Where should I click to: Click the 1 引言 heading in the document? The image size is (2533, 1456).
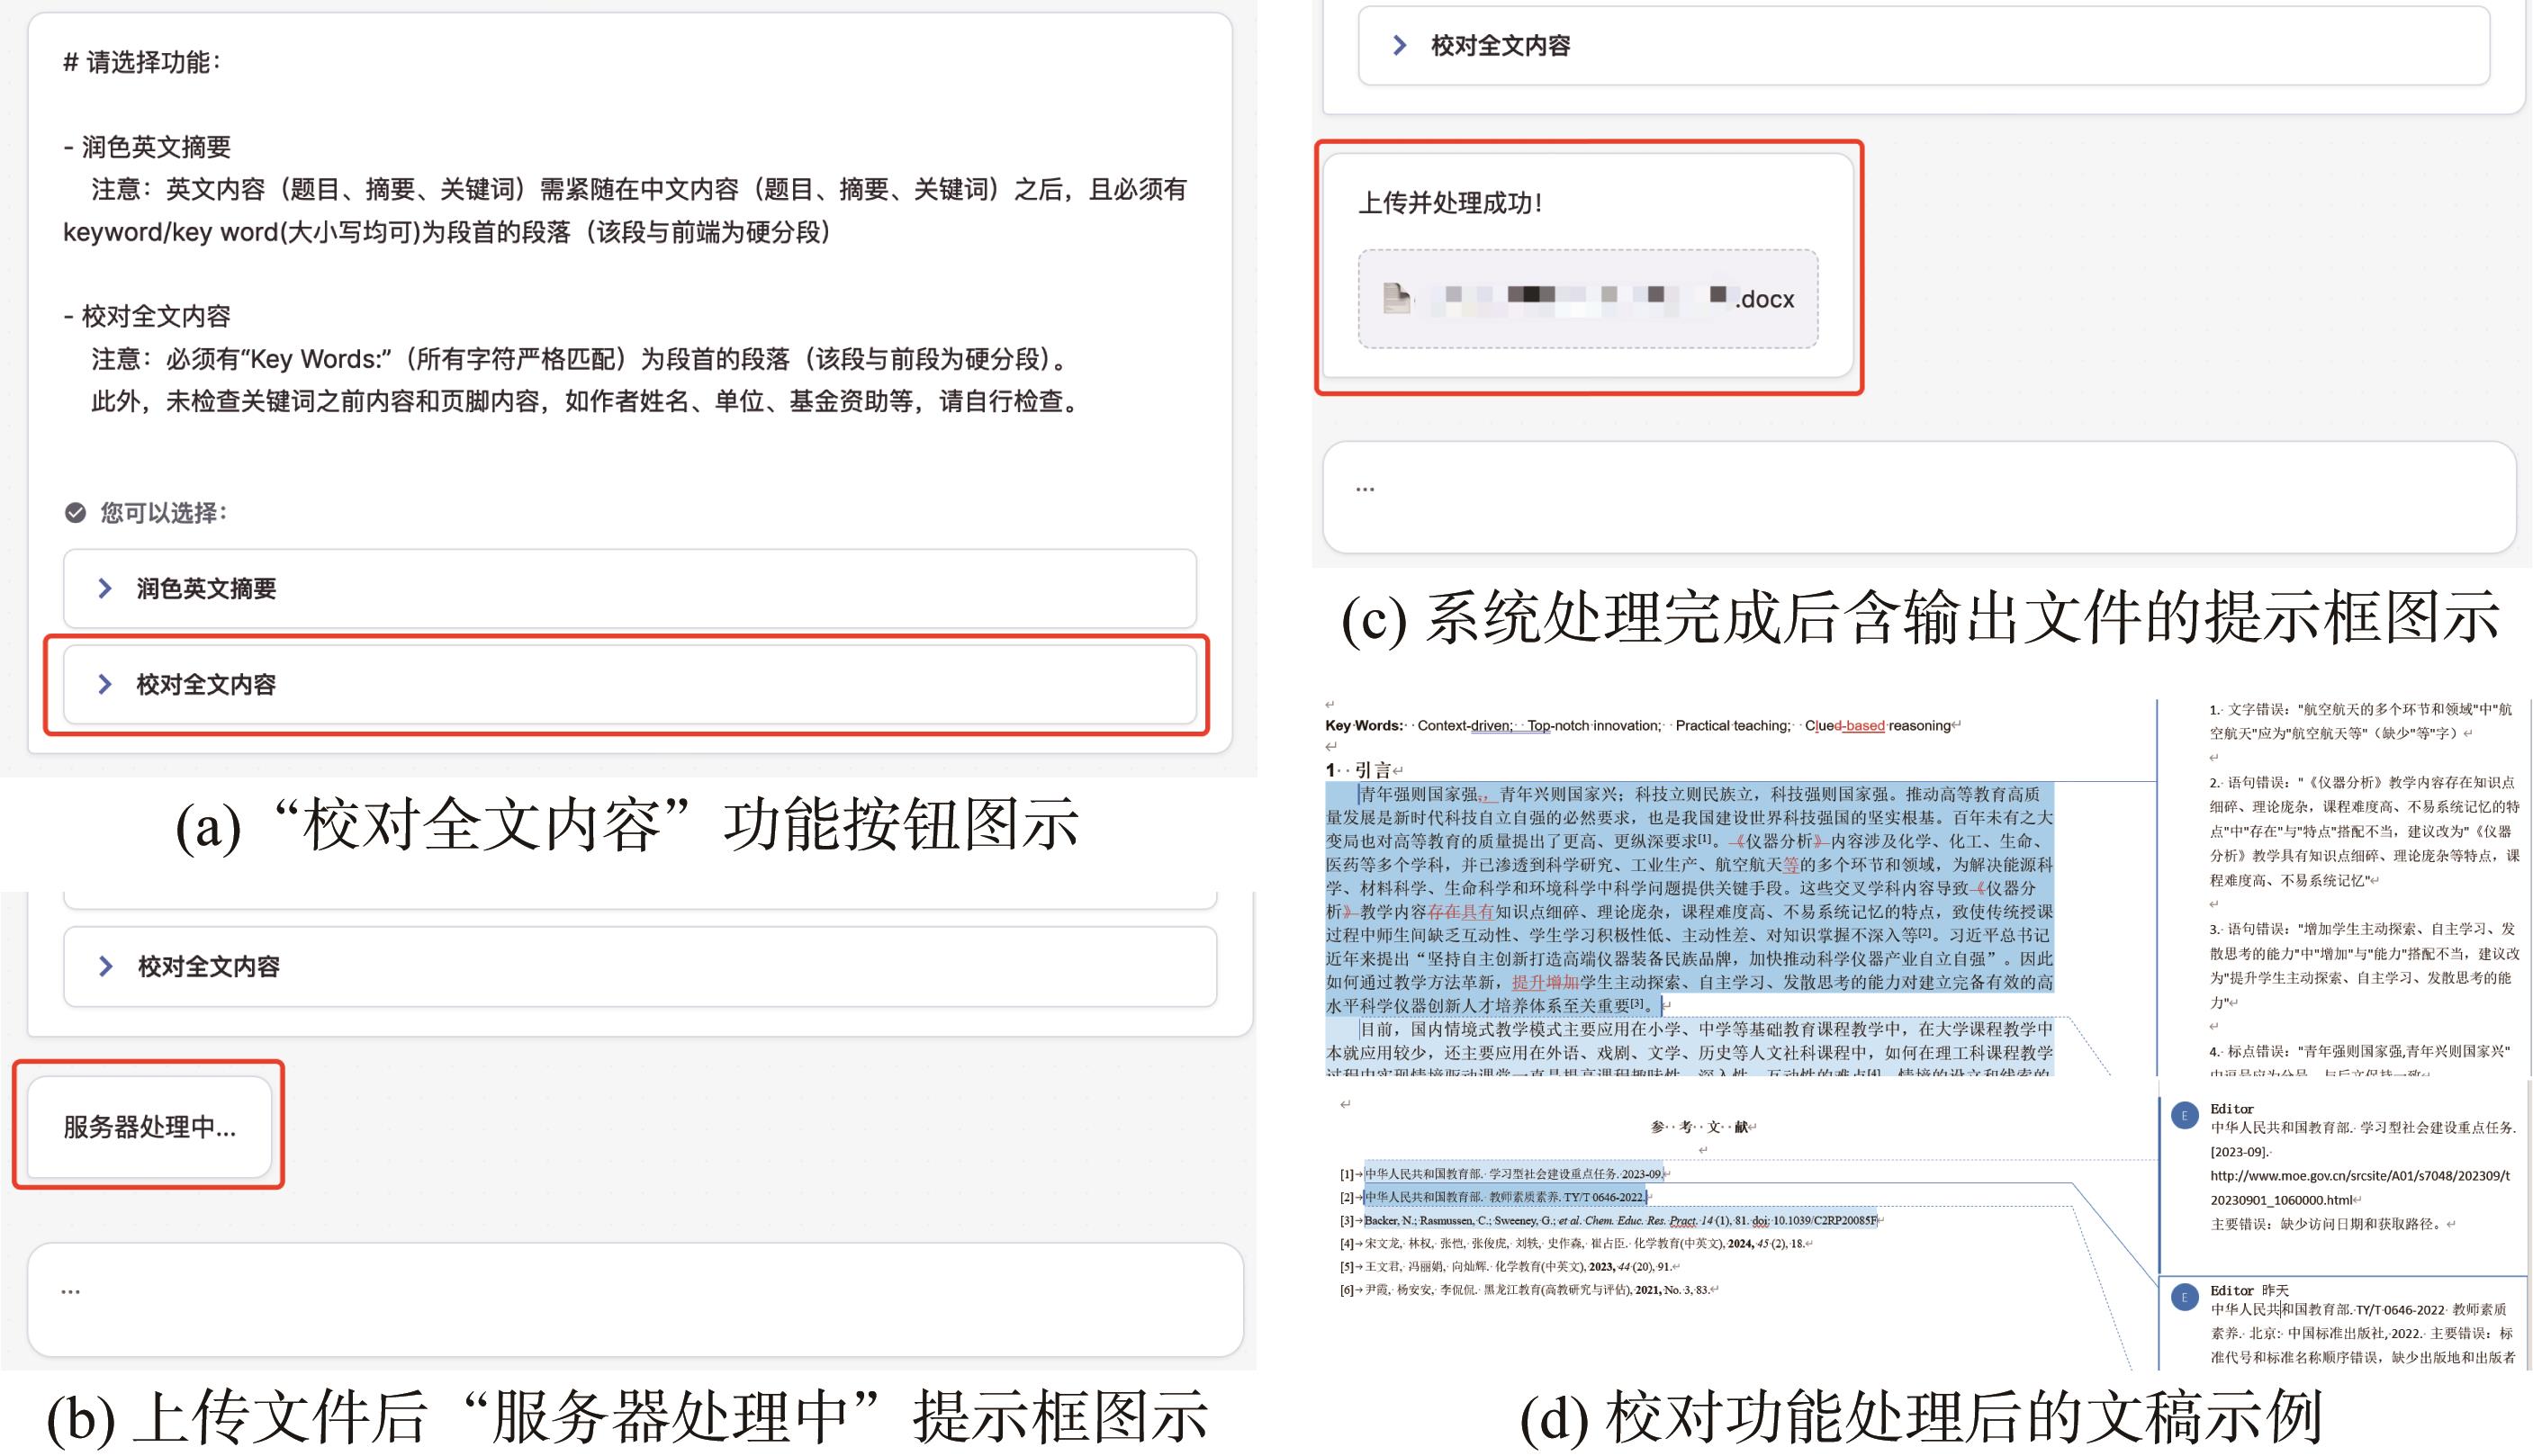click(x=1370, y=770)
